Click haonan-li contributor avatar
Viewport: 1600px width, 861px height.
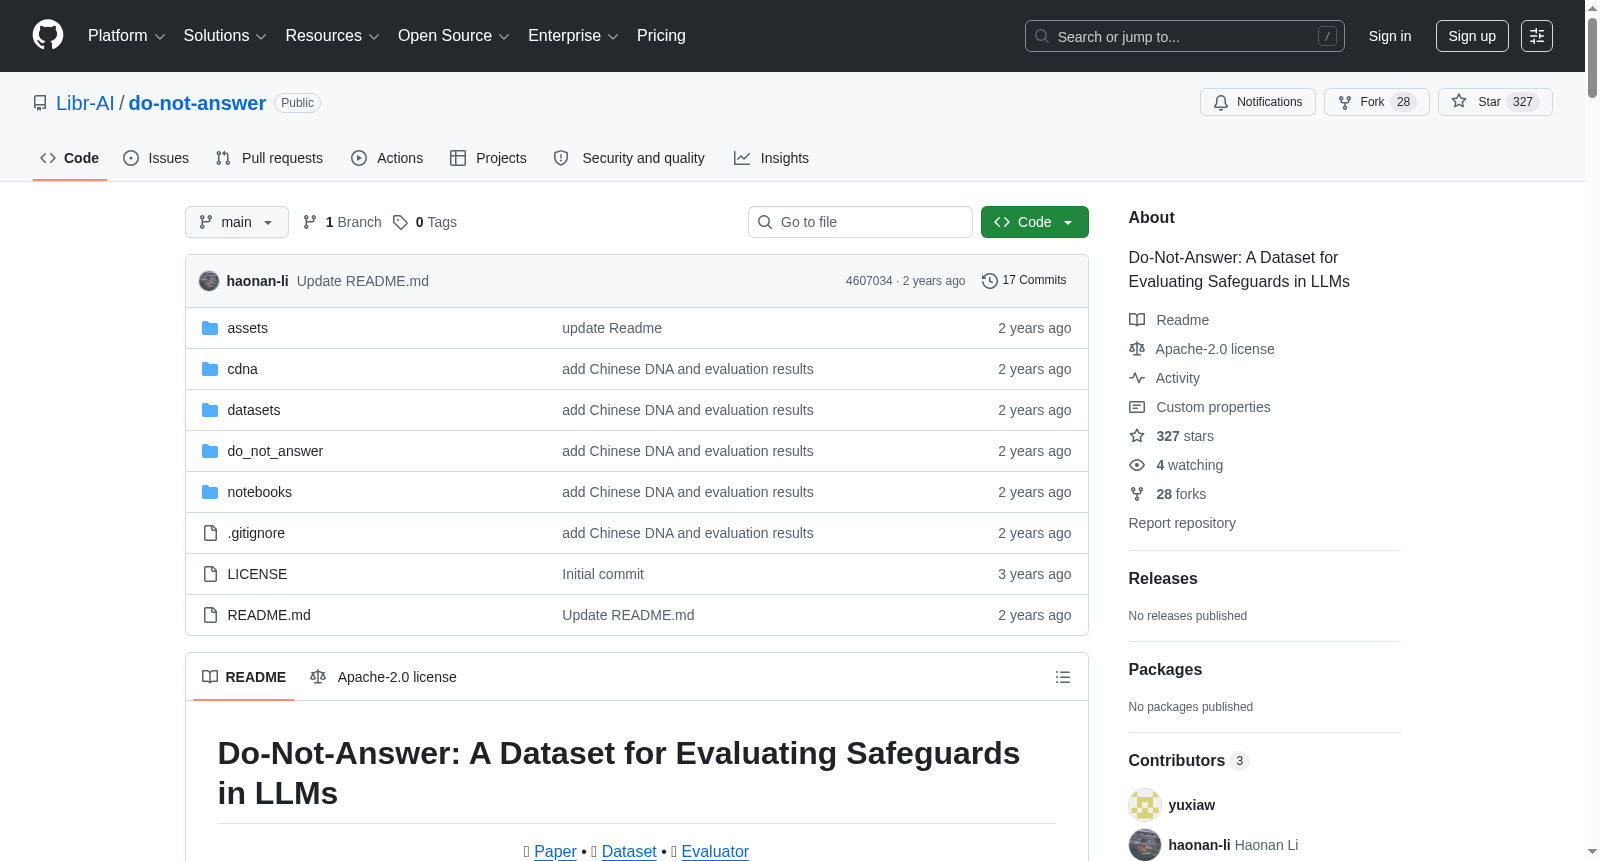(x=1145, y=845)
